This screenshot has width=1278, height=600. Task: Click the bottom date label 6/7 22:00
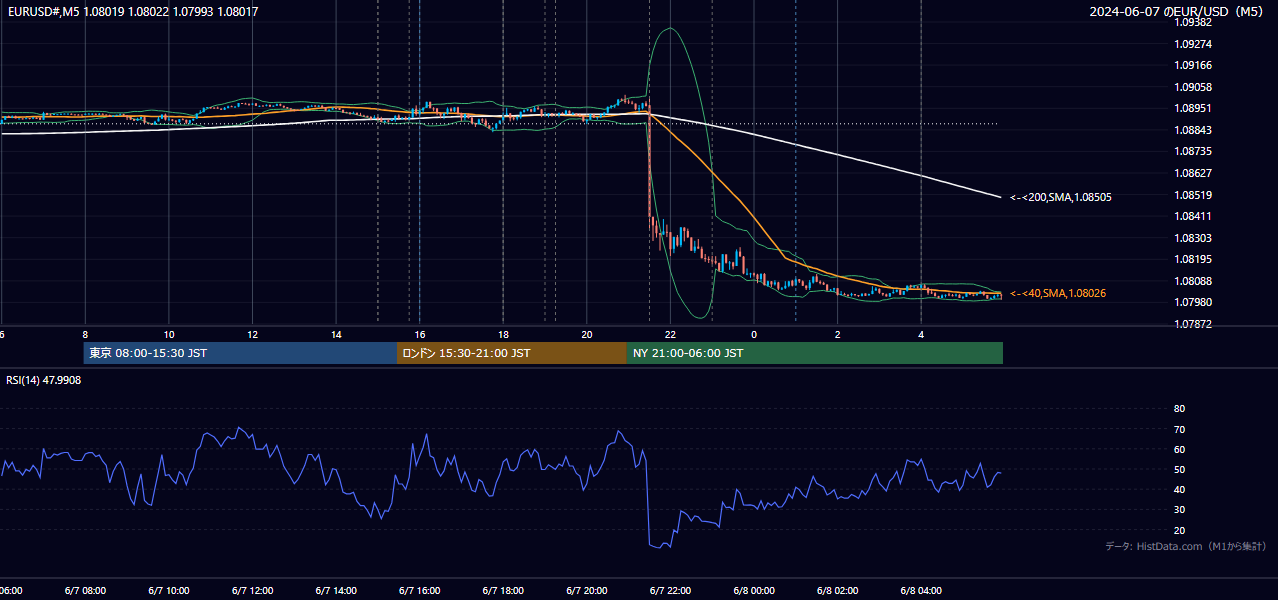coord(670,591)
